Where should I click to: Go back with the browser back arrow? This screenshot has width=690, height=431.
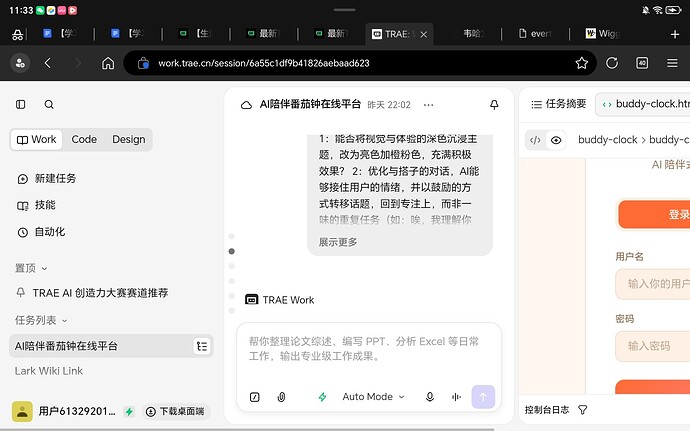pyautogui.click(x=48, y=63)
